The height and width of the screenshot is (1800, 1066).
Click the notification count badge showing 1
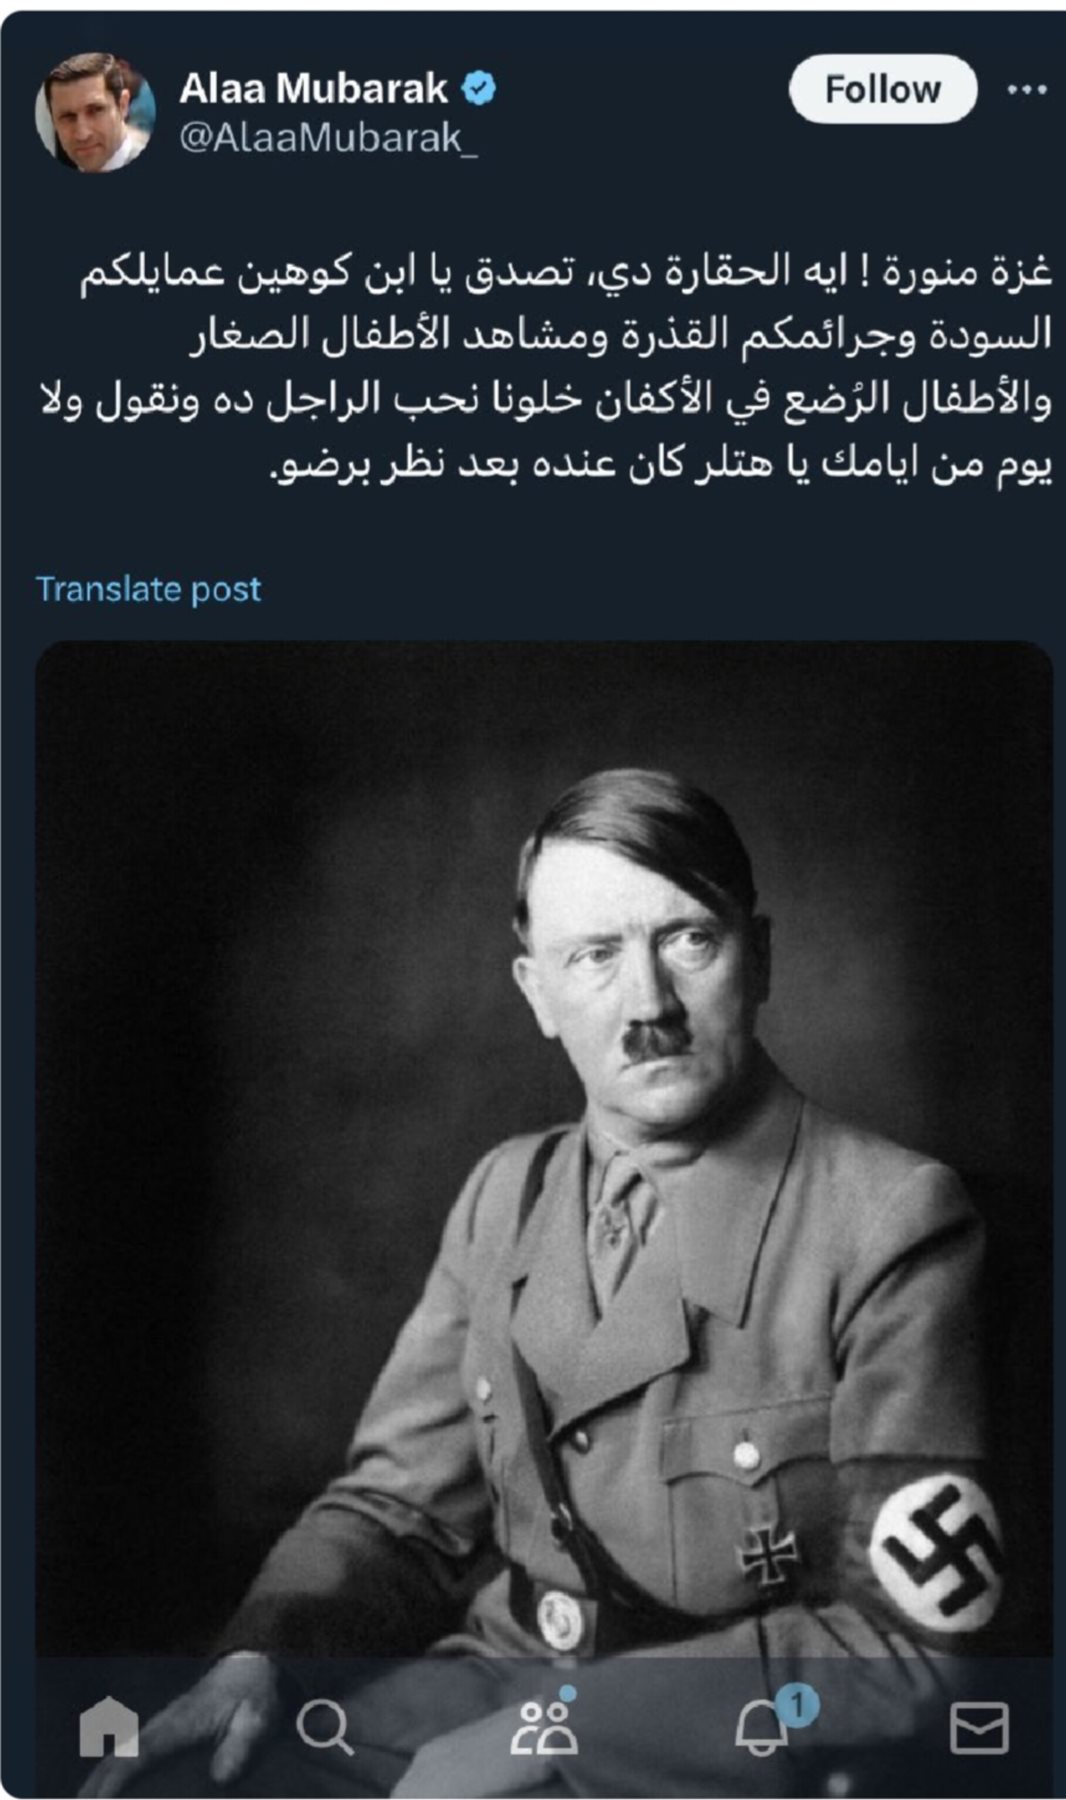point(797,1704)
